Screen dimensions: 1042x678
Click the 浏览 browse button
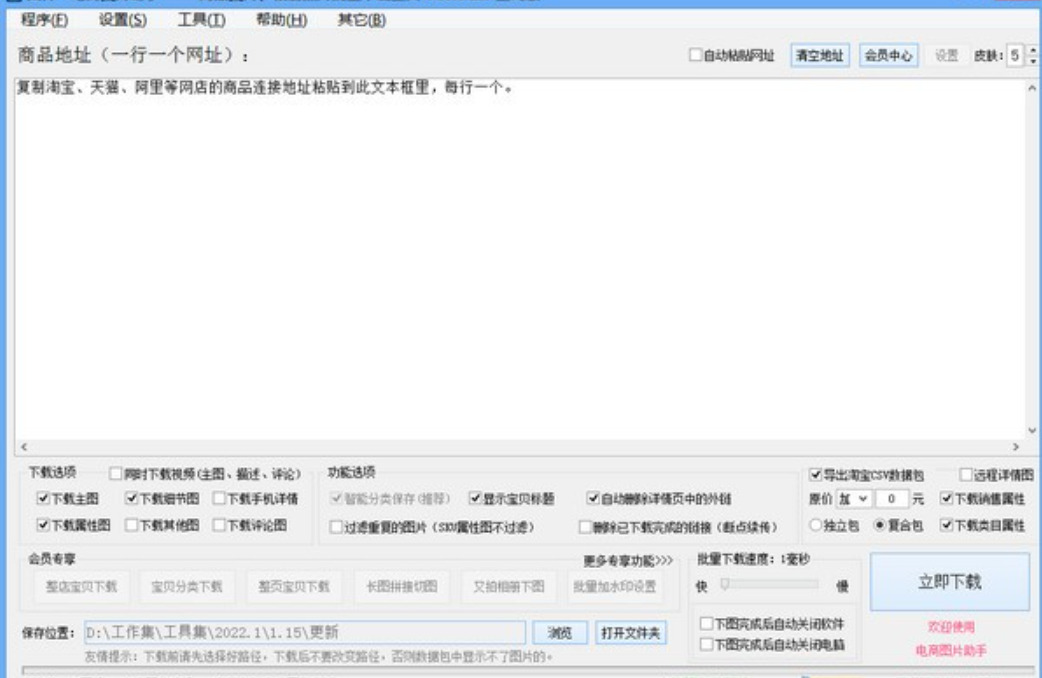[x=560, y=633]
